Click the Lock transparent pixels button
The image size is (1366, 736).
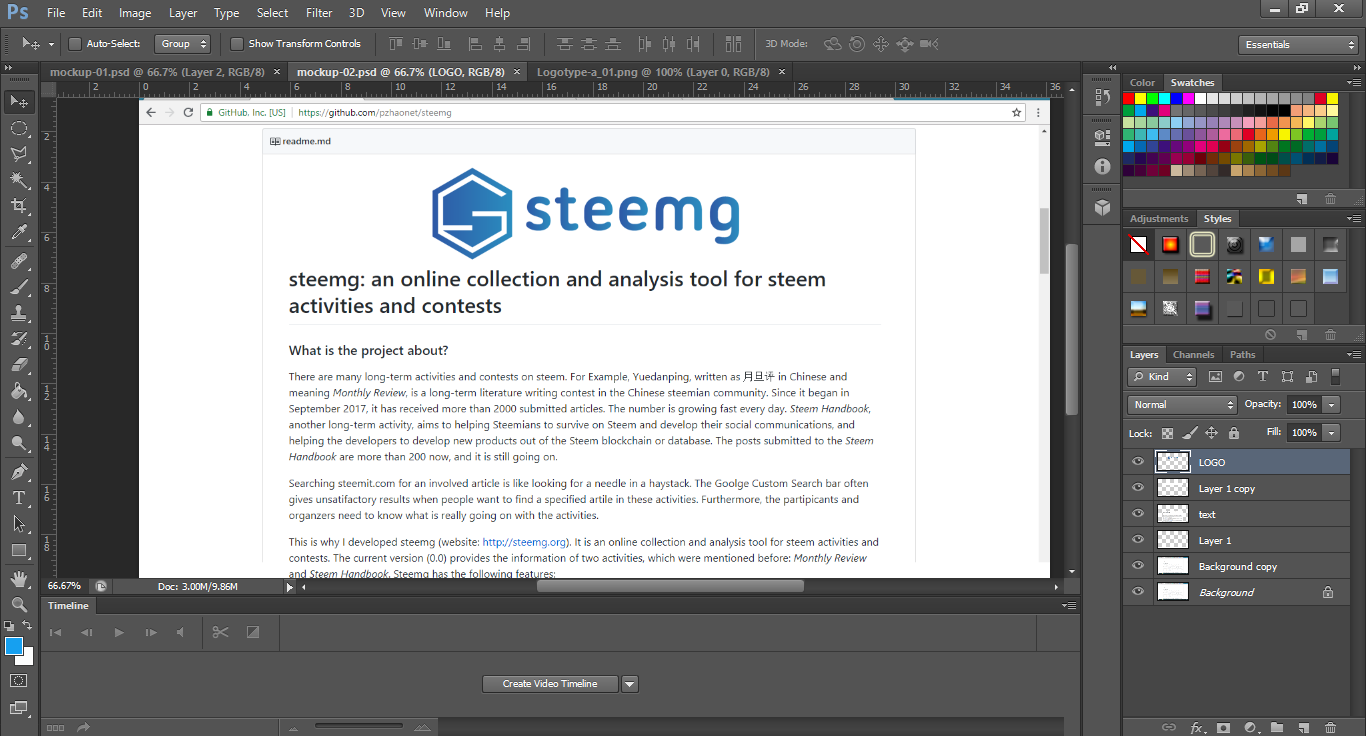pyautogui.click(x=1167, y=433)
